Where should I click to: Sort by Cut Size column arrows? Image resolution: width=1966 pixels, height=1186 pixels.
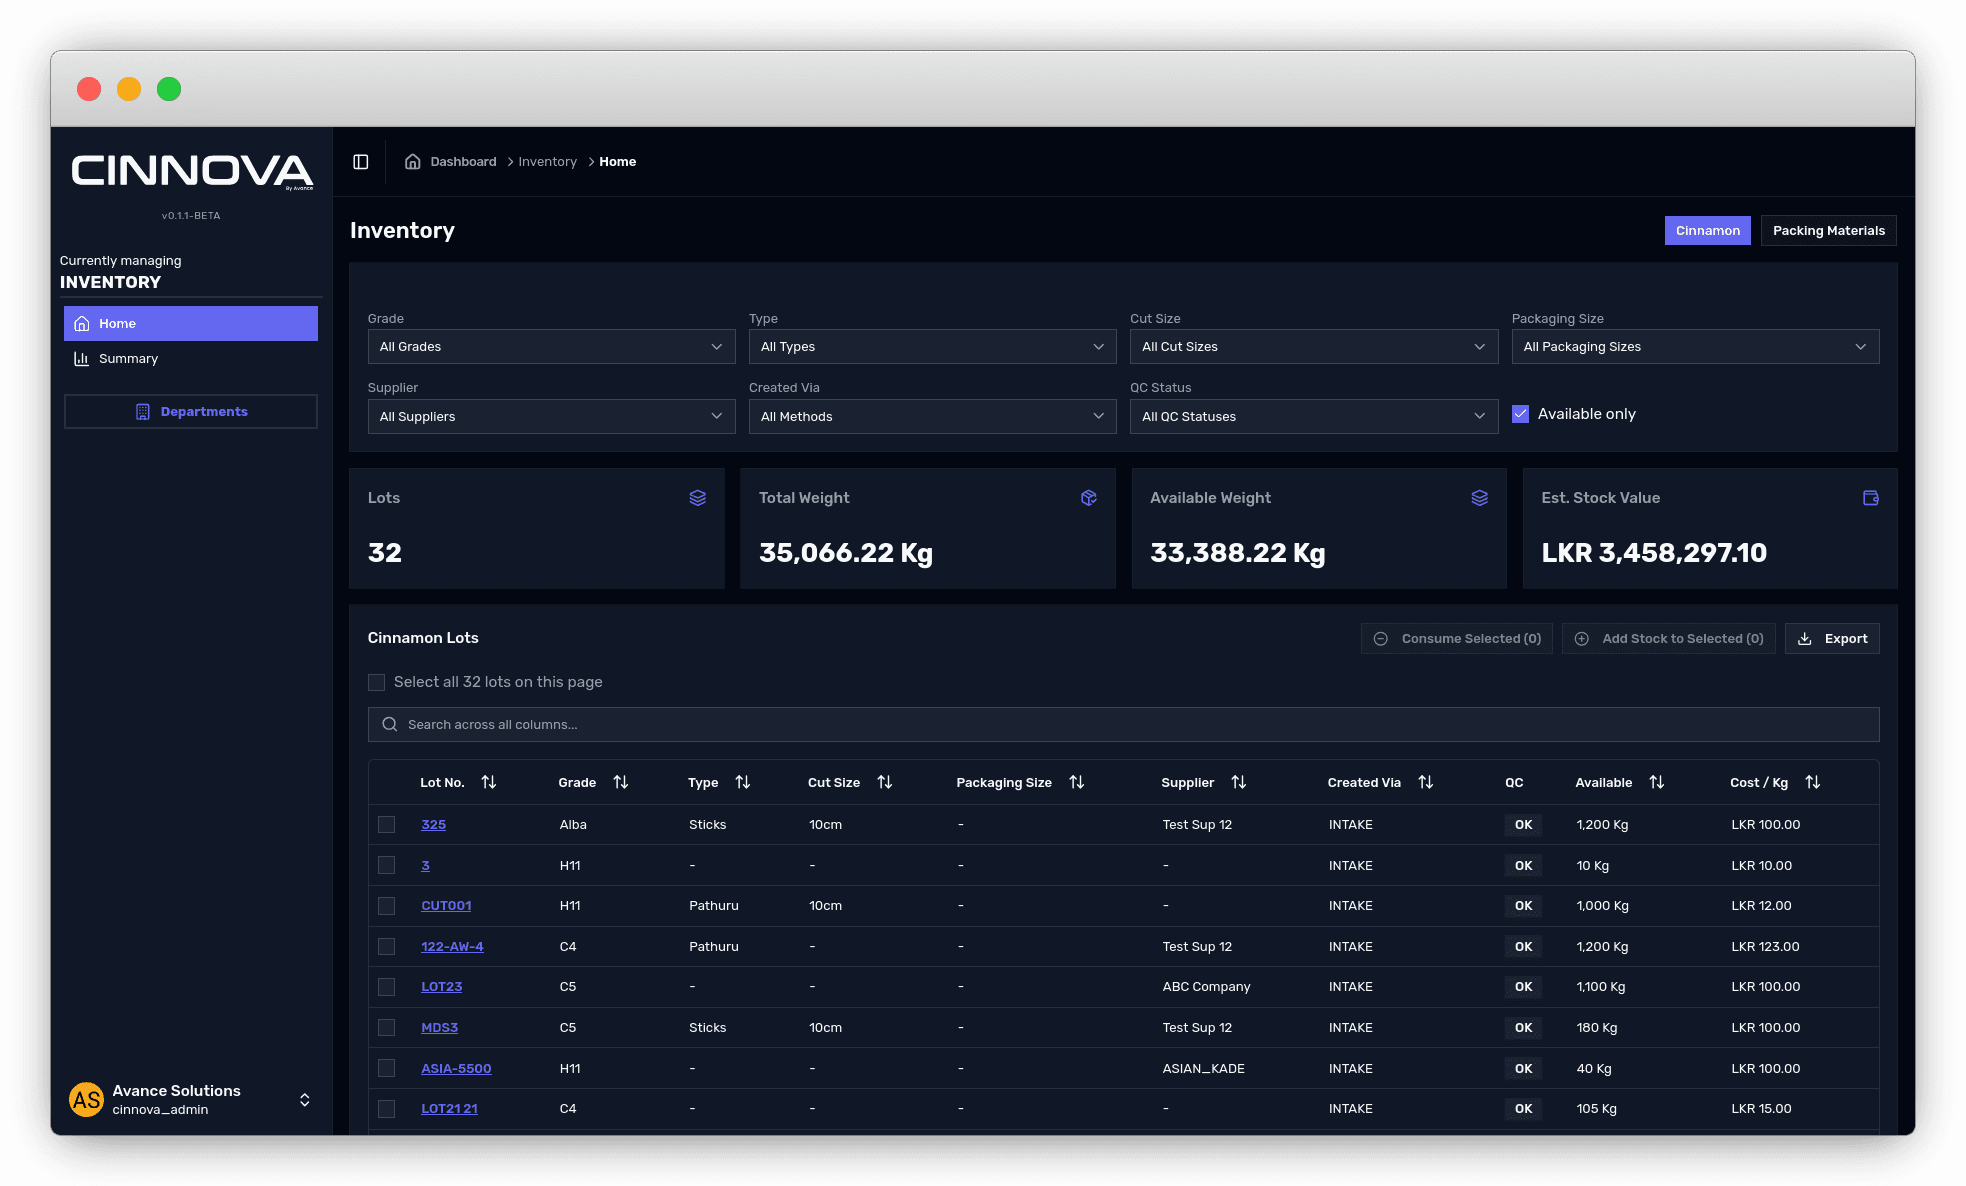pos(885,782)
